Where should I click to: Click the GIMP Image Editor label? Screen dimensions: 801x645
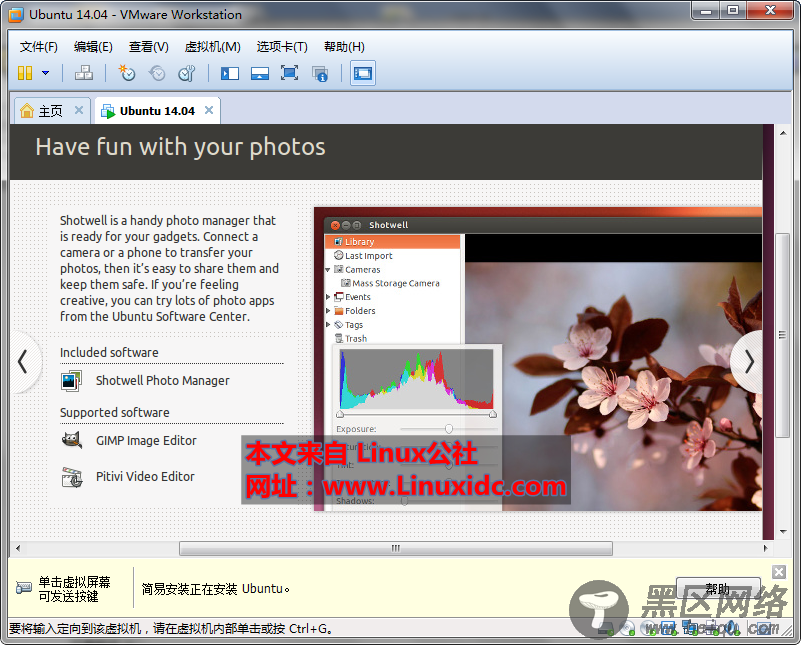pos(146,440)
